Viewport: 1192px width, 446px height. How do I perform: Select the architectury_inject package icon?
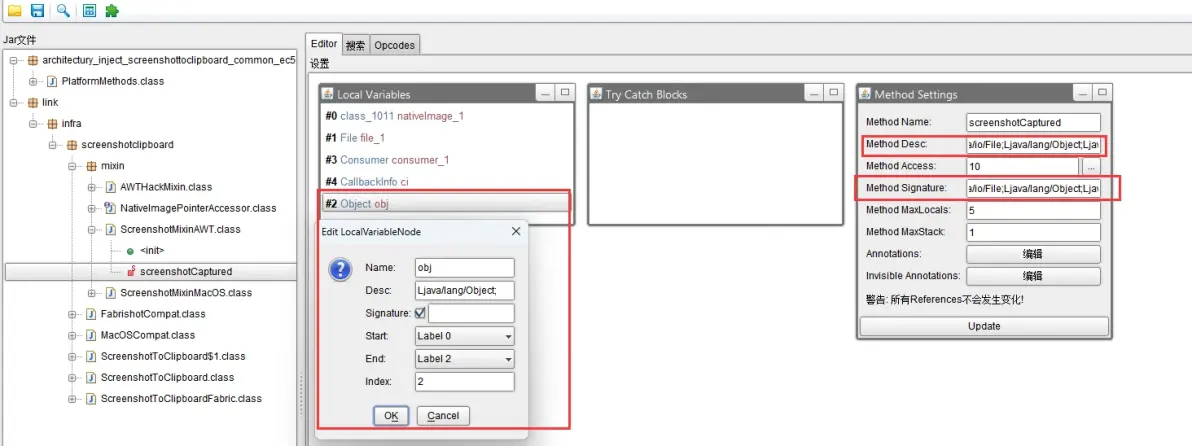coord(33,60)
